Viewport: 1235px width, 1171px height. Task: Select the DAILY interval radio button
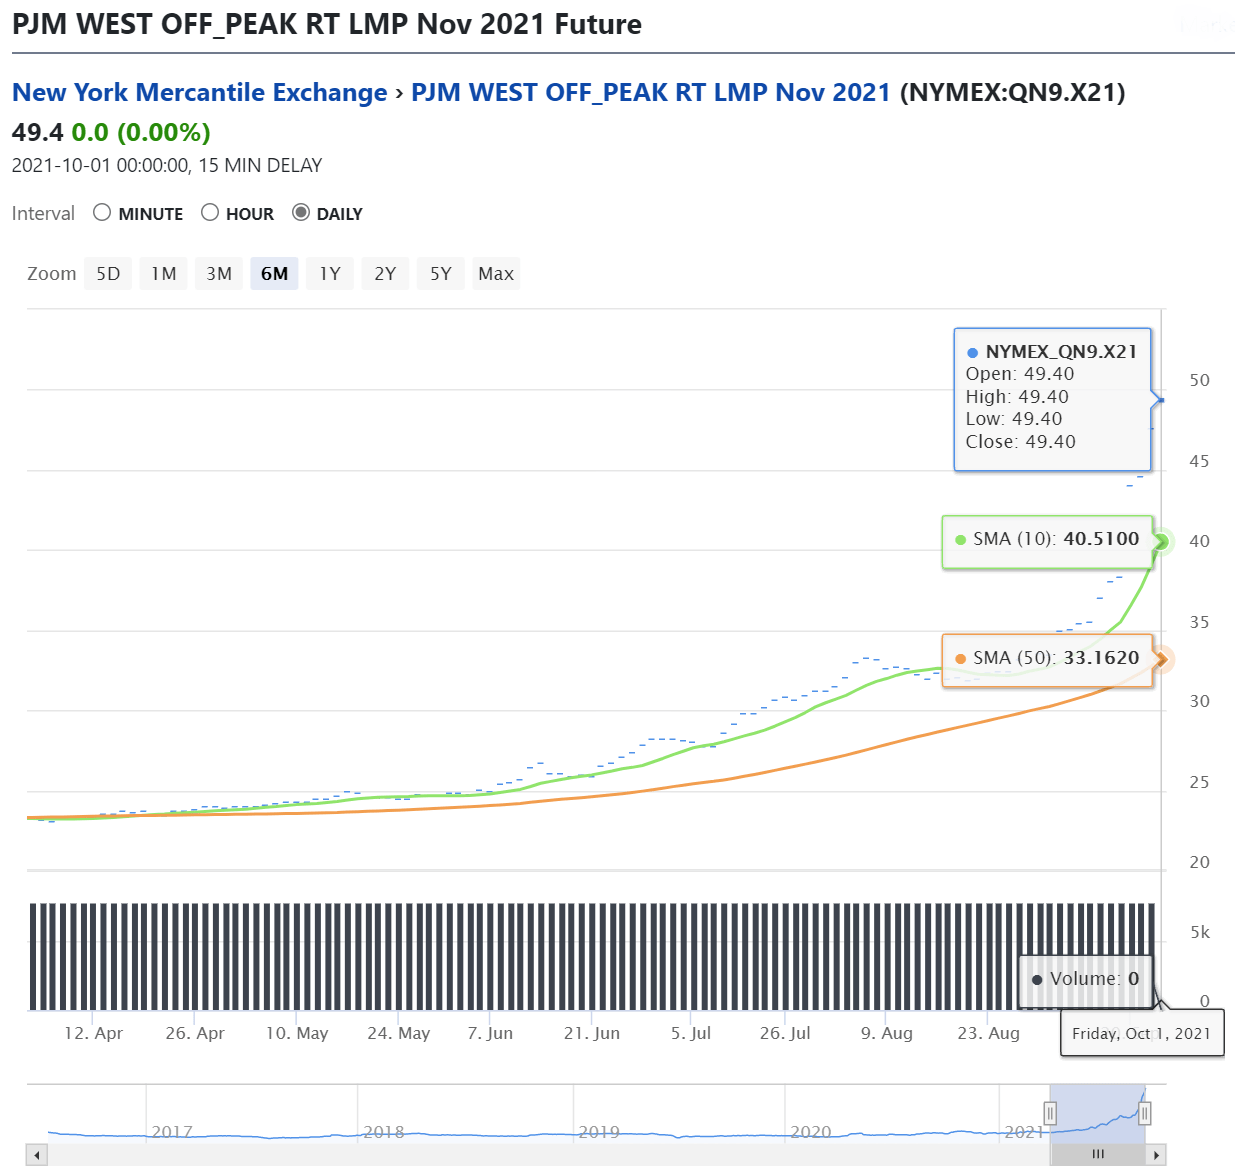[301, 213]
